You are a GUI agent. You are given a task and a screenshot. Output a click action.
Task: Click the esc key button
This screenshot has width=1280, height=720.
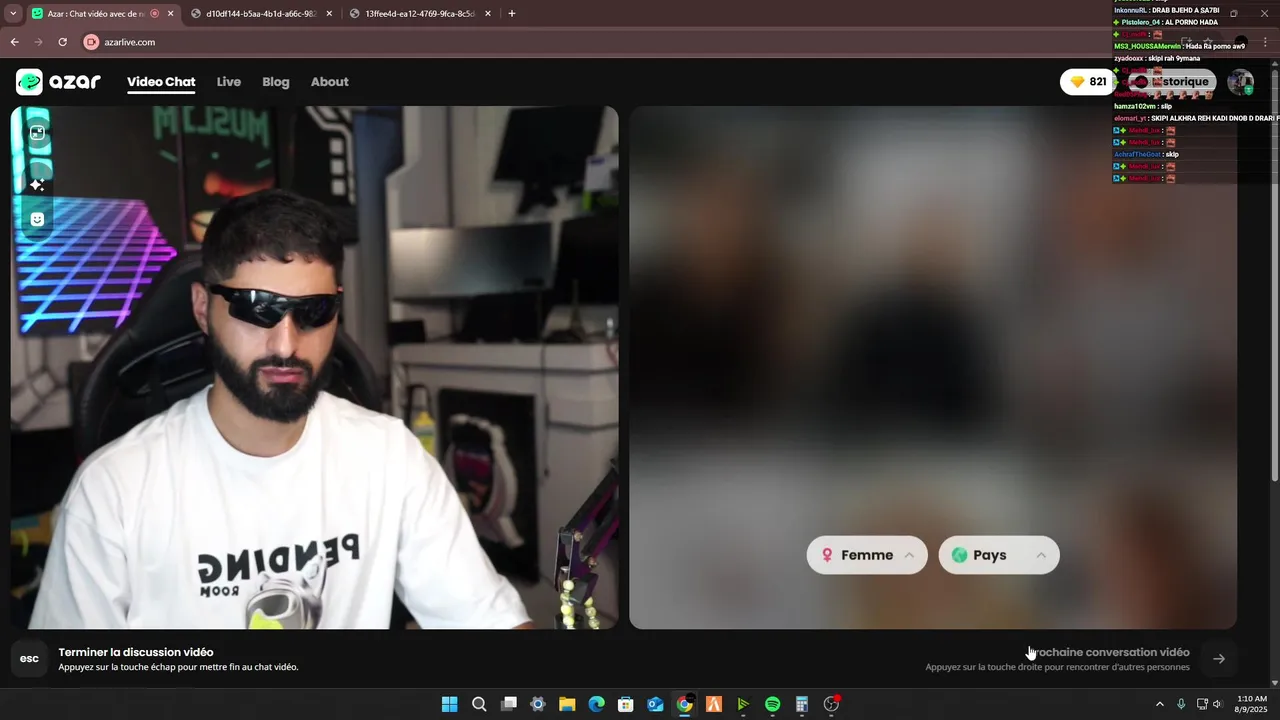[29, 658]
